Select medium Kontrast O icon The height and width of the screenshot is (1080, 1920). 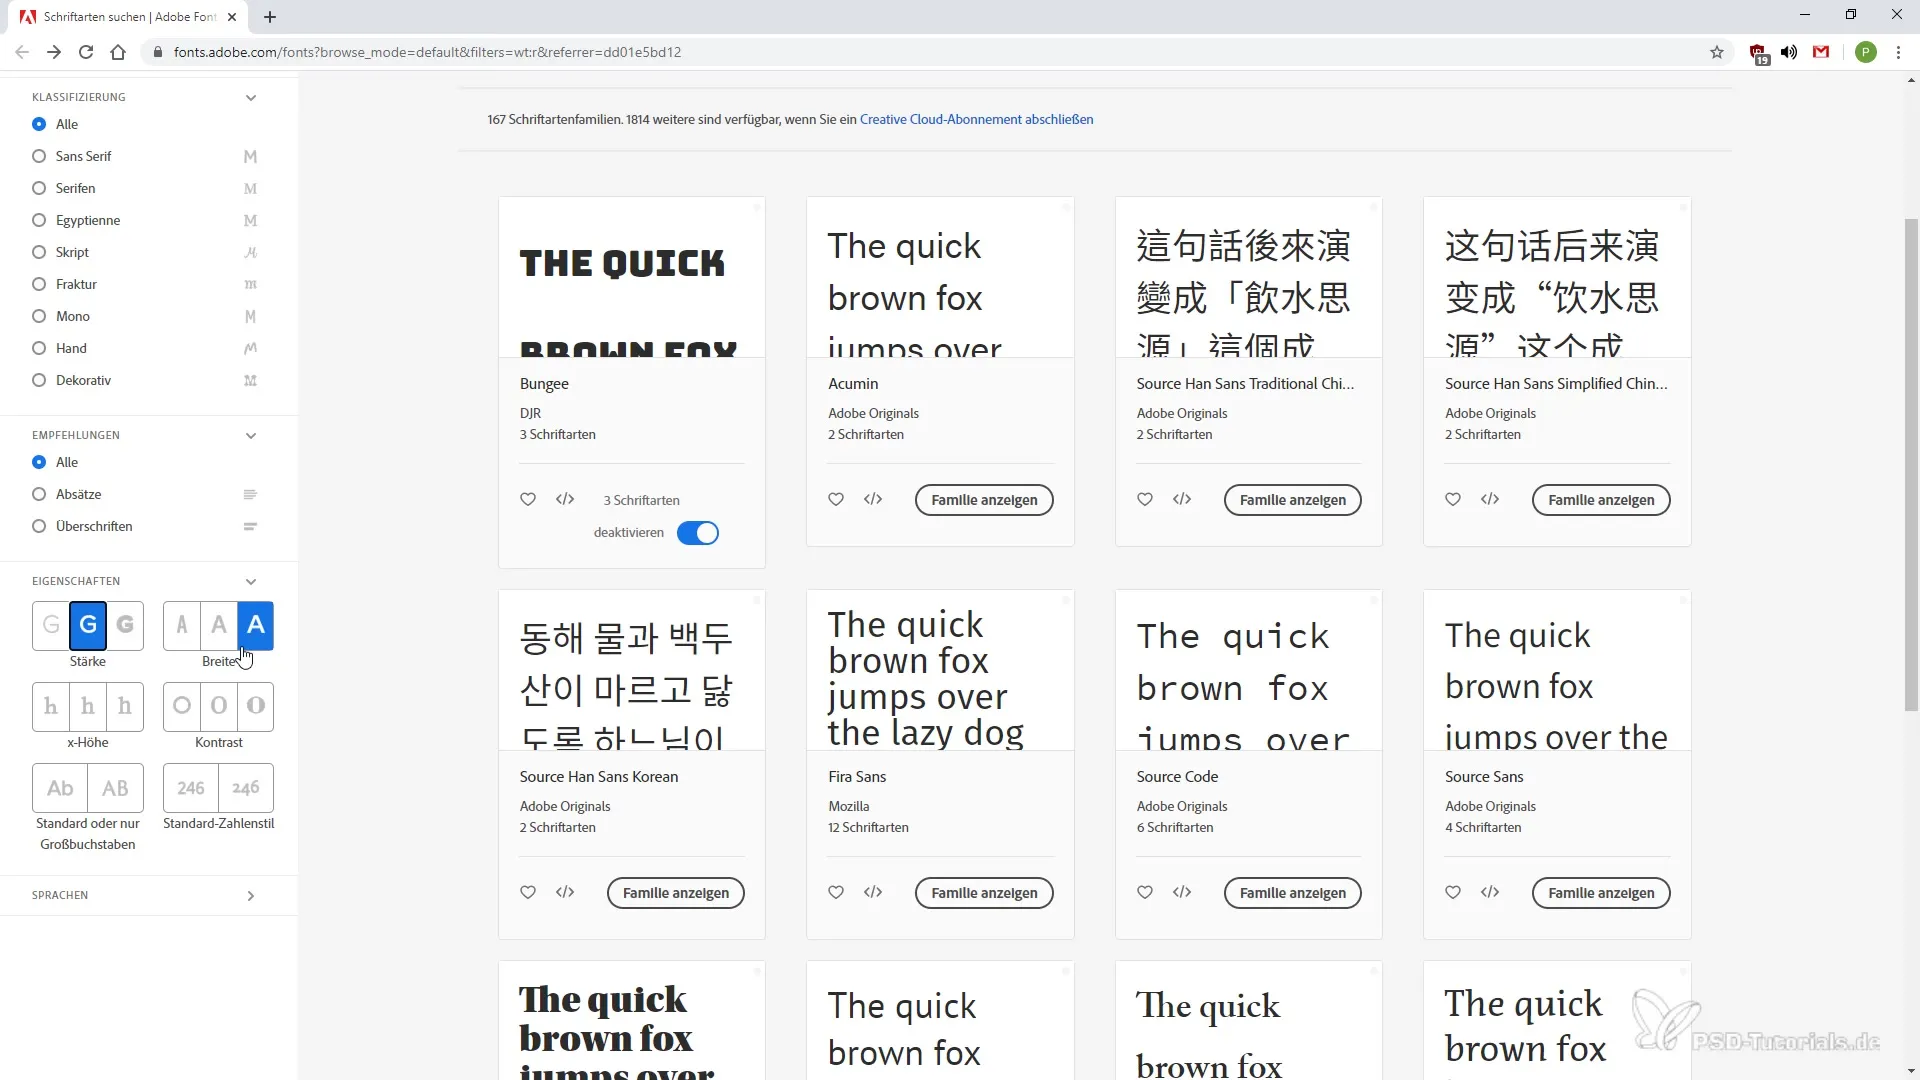click(x=219, y=706)
